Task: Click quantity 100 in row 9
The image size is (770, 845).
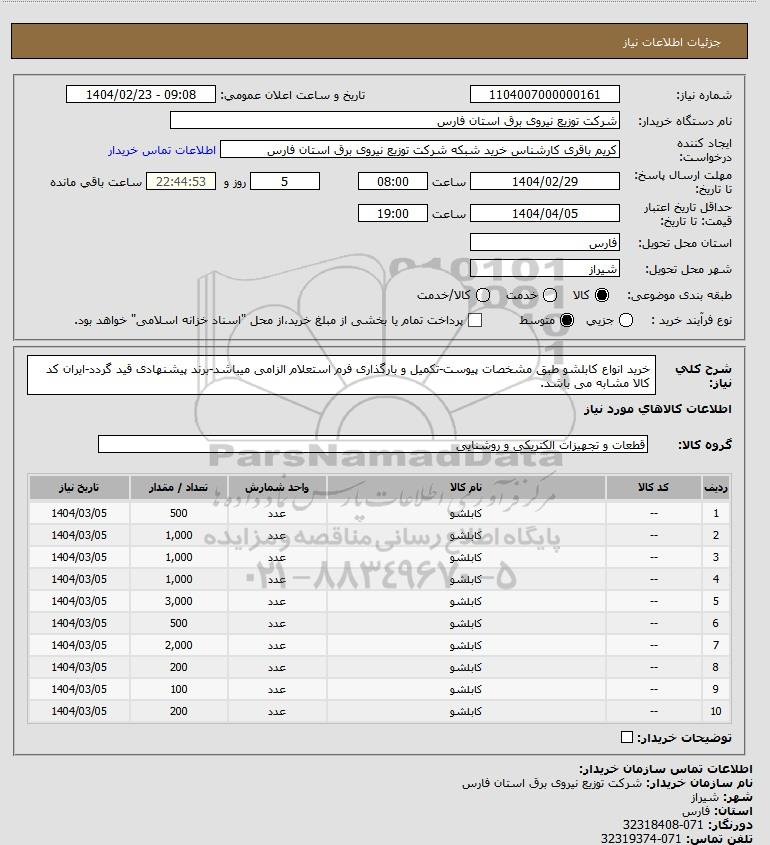Action: click(178, 689)
